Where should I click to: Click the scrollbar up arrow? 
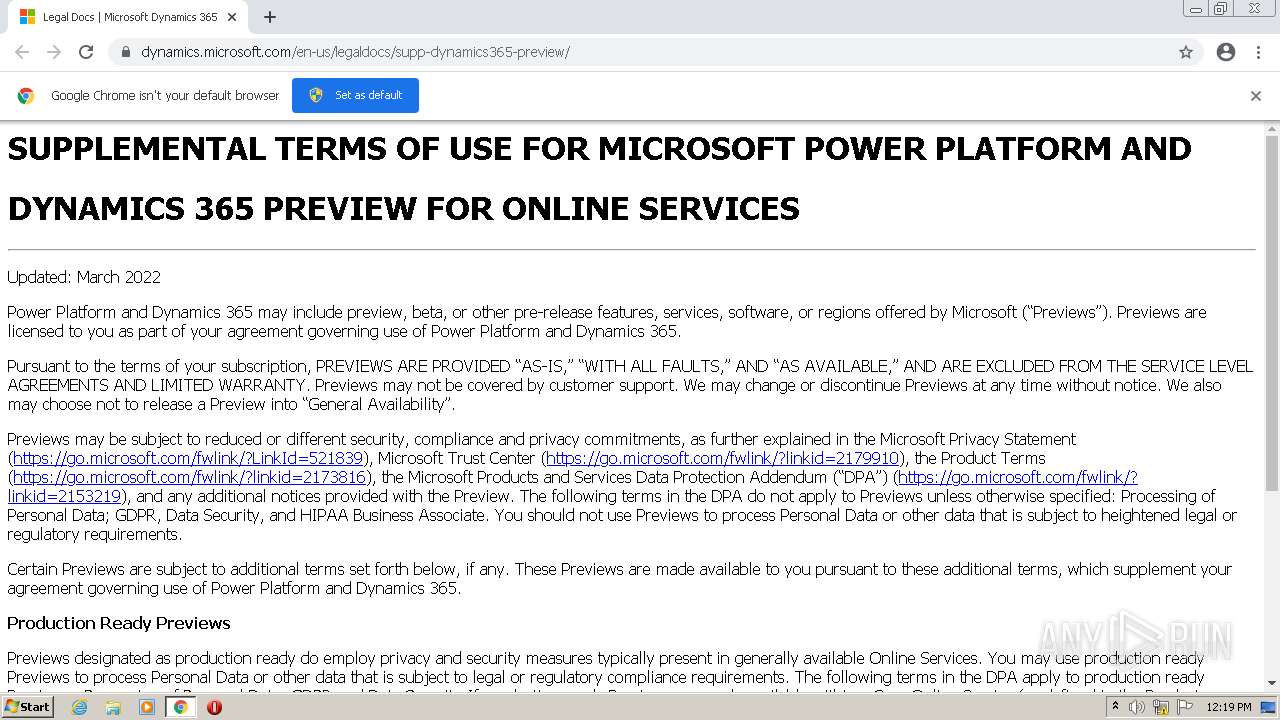click(1272, 129)
